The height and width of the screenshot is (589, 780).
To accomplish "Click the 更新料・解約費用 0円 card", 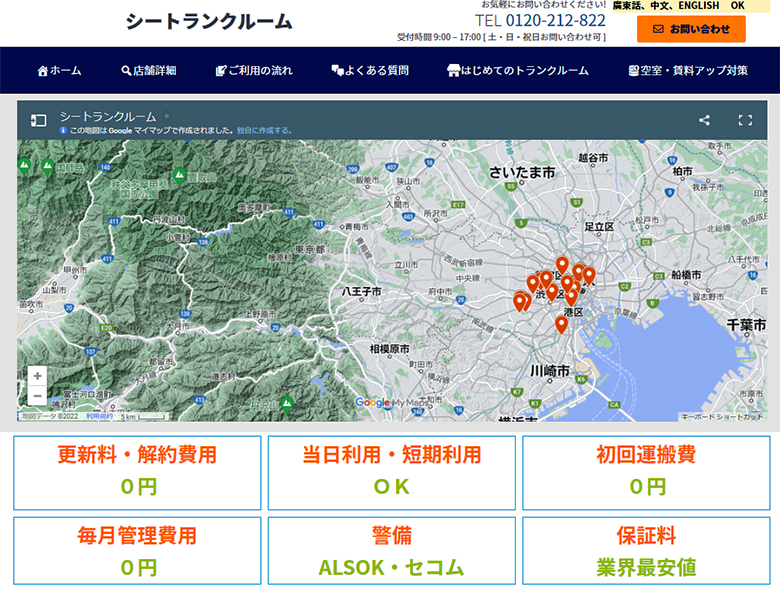I will point(137,473).
